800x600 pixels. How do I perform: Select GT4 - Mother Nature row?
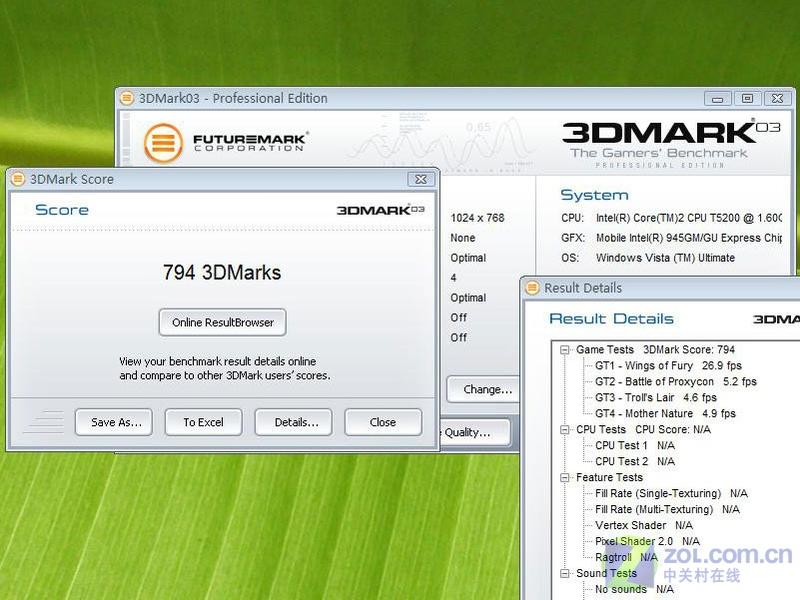[x=665, y=413]
